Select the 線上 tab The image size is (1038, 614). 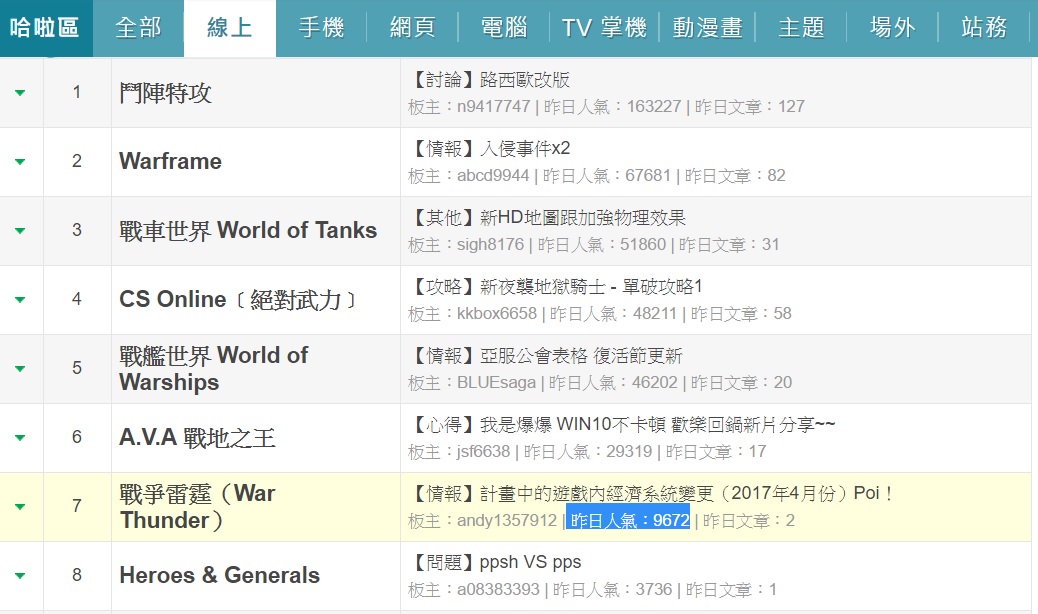pos(230,28)
